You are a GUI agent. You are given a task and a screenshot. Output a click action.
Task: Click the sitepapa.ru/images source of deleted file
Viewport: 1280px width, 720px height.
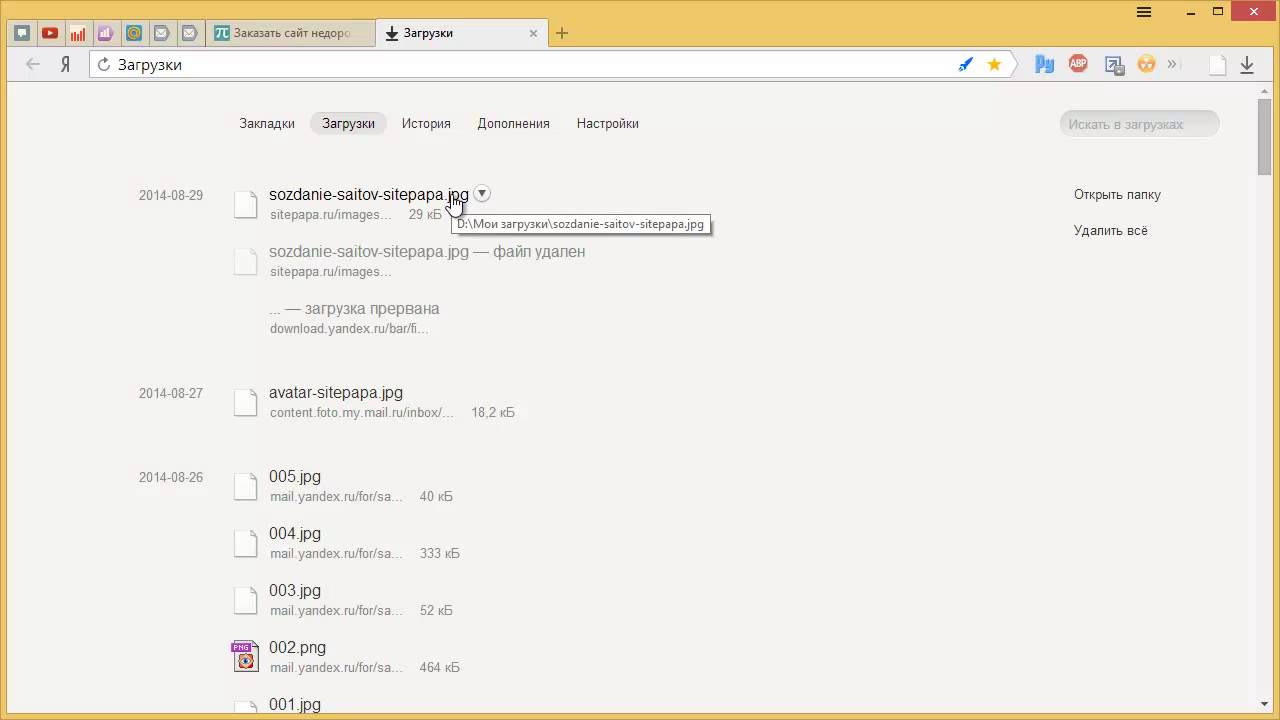tap(330, 272)
